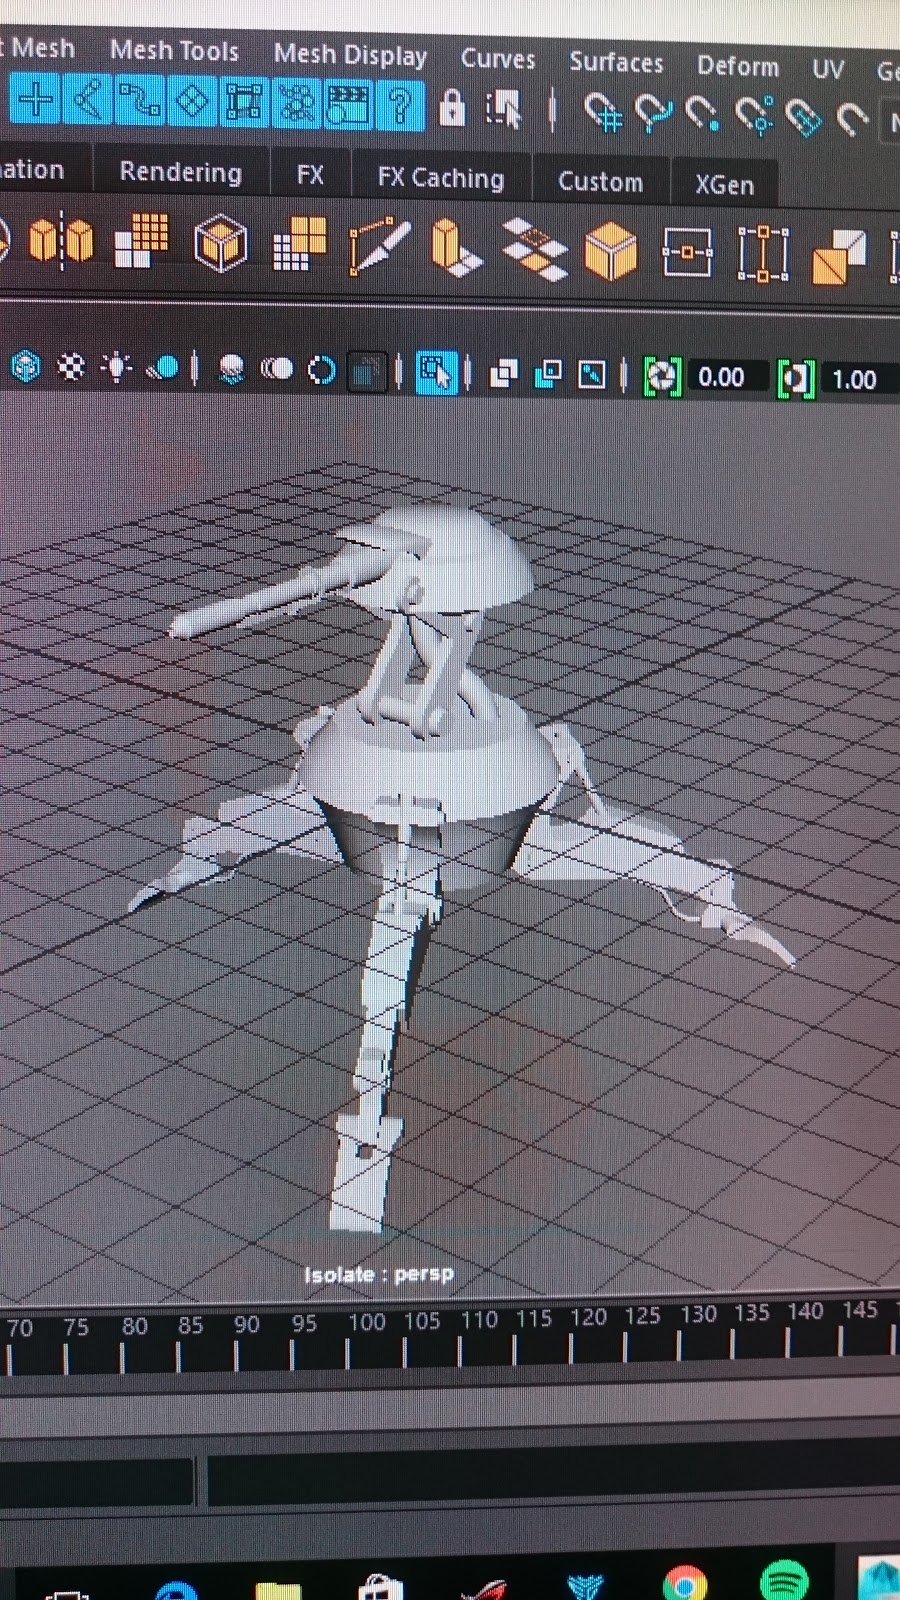
Task: Click the Make Live surface magnet icon
Action: click(x=852, y=119)
